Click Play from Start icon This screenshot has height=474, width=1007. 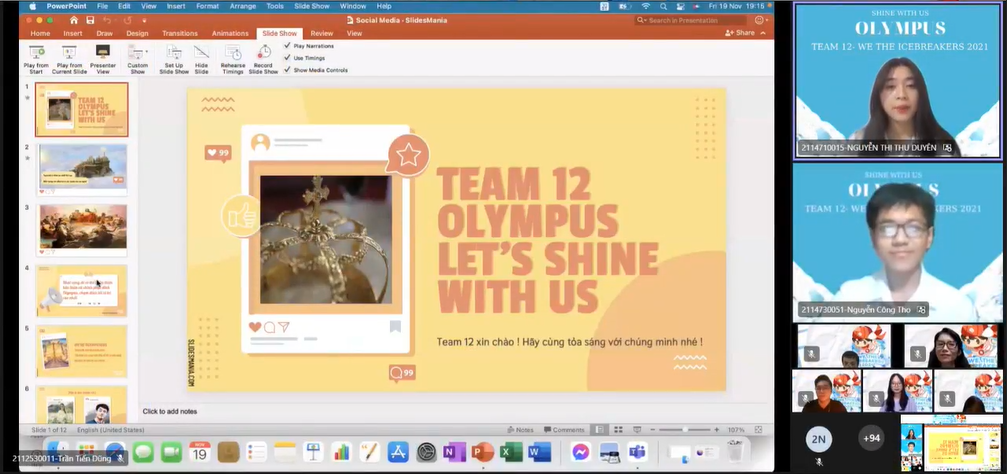[x=37, y=53]
